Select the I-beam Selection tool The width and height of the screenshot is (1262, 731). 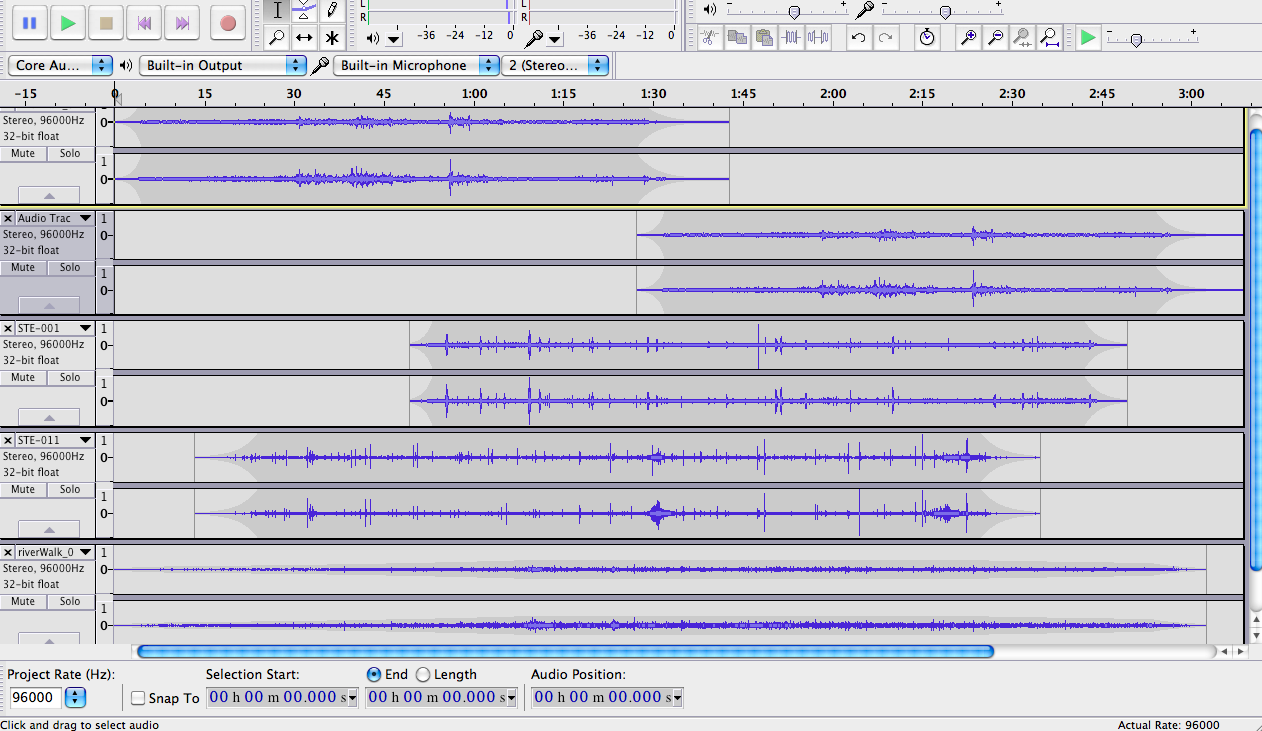[278, 11]
